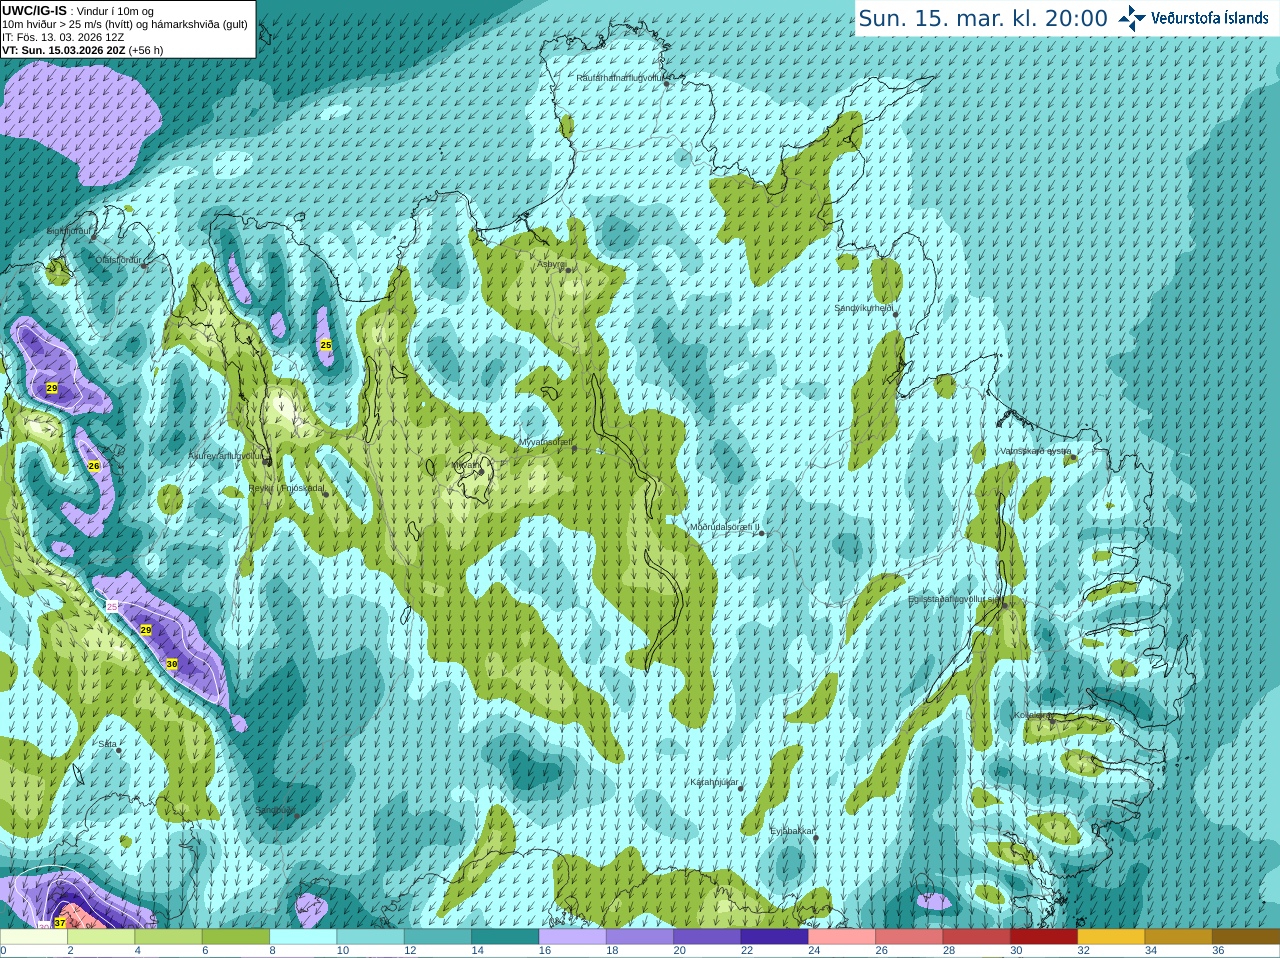This screenshot has height=958, width=1280.
Task: Select the 10–12 m/s legend color
Action: (x=370, y=937)
